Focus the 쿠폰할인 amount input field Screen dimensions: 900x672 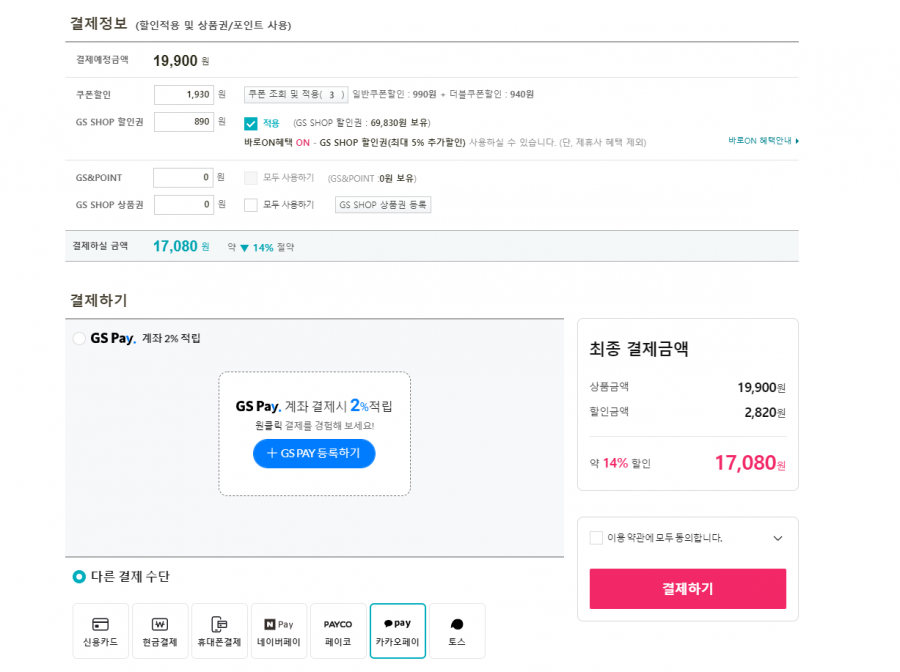click(x=184, y=95)
